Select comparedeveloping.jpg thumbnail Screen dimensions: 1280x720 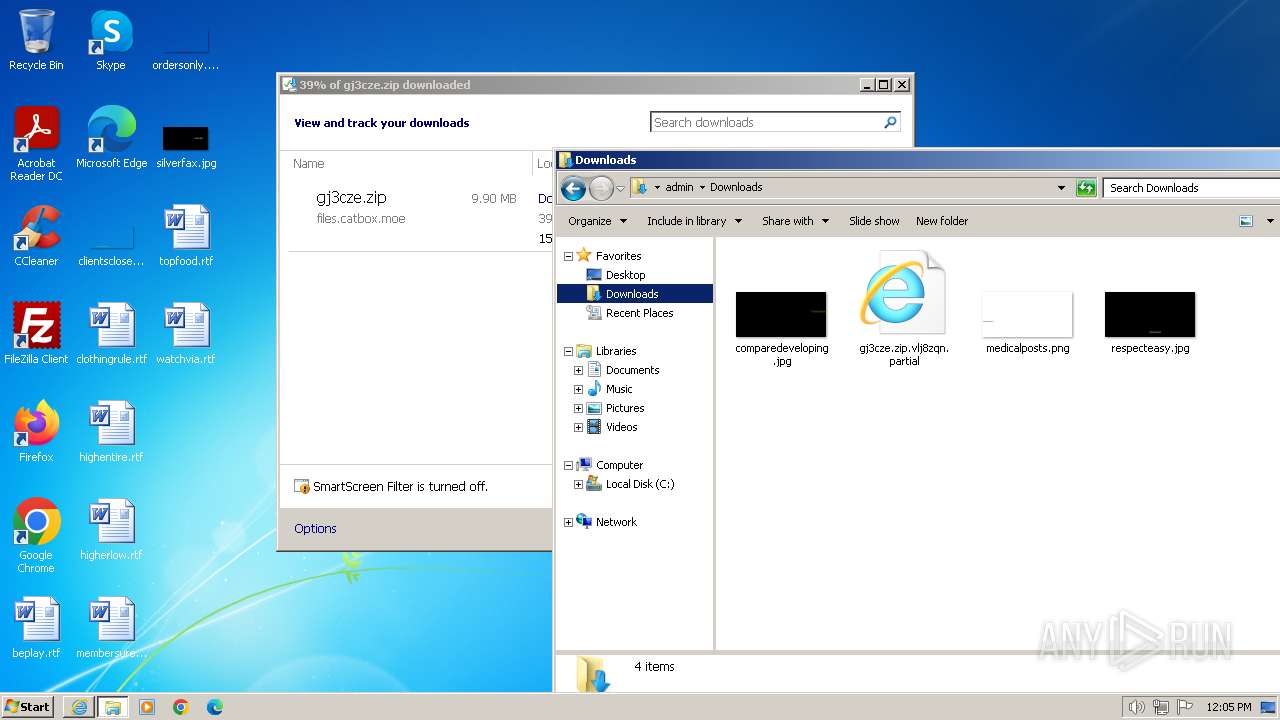[781, 329]
